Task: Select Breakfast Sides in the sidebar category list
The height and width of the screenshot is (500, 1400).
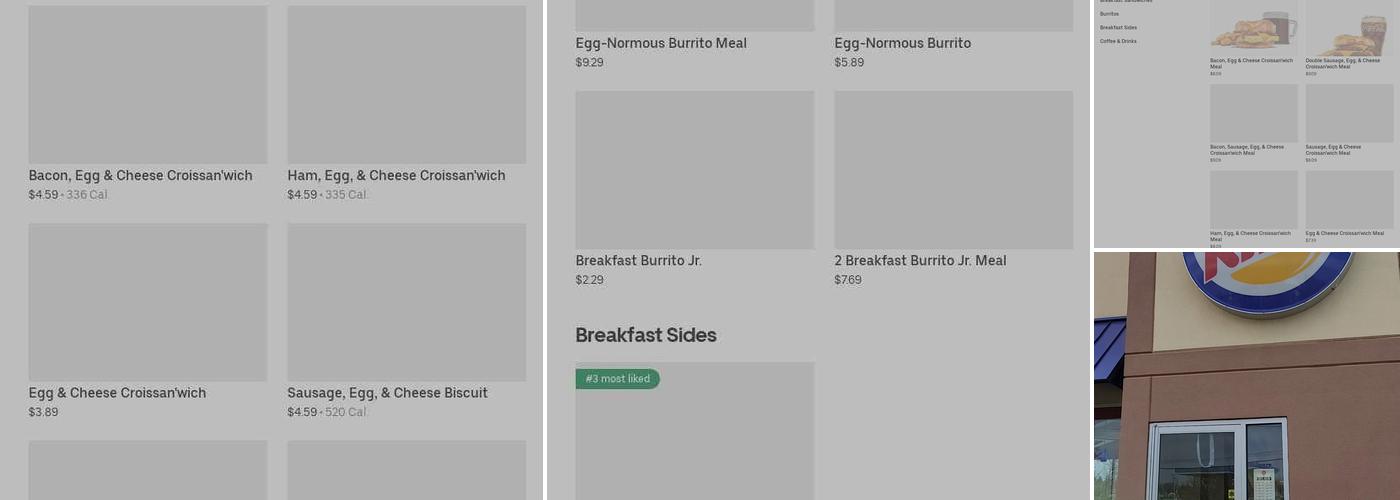Action: [1118, 28]
